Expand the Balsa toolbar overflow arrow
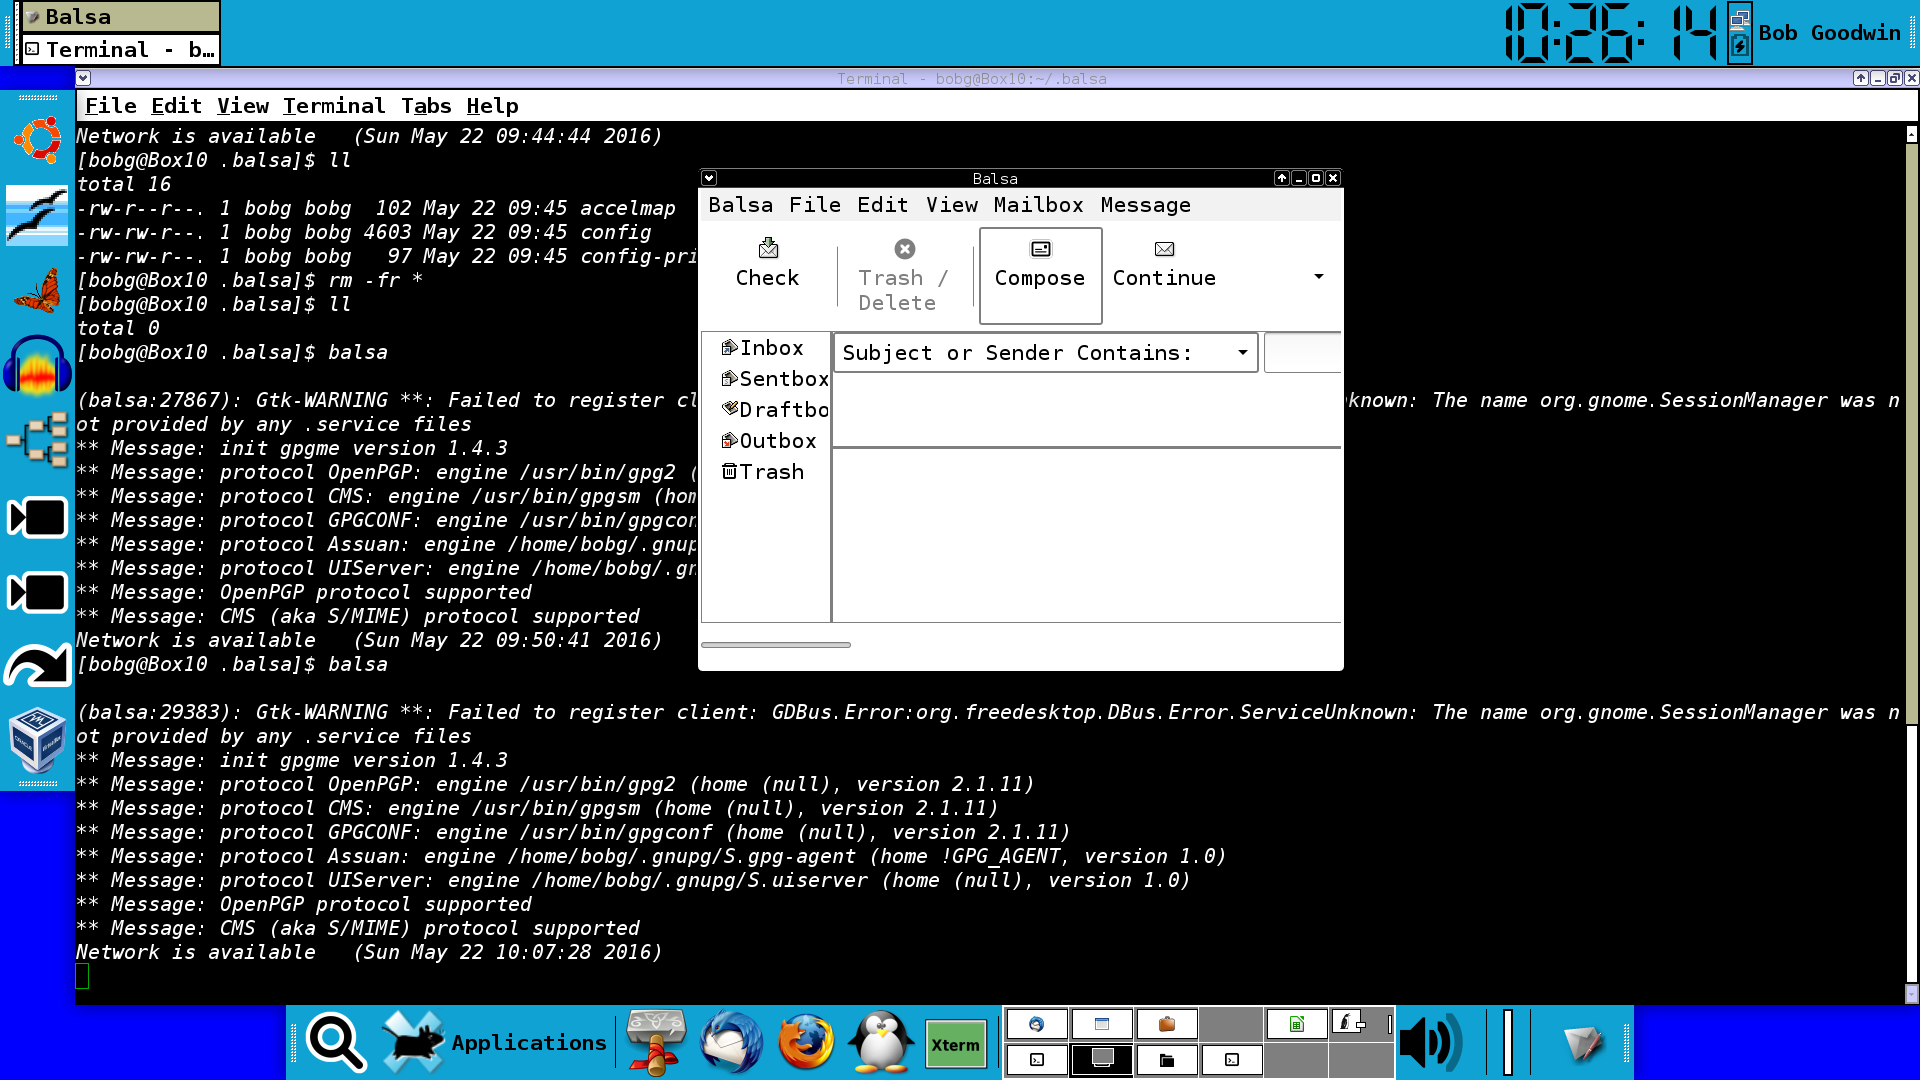The width and height of the screenshot is (1920, 1080). click(1319, 277)
